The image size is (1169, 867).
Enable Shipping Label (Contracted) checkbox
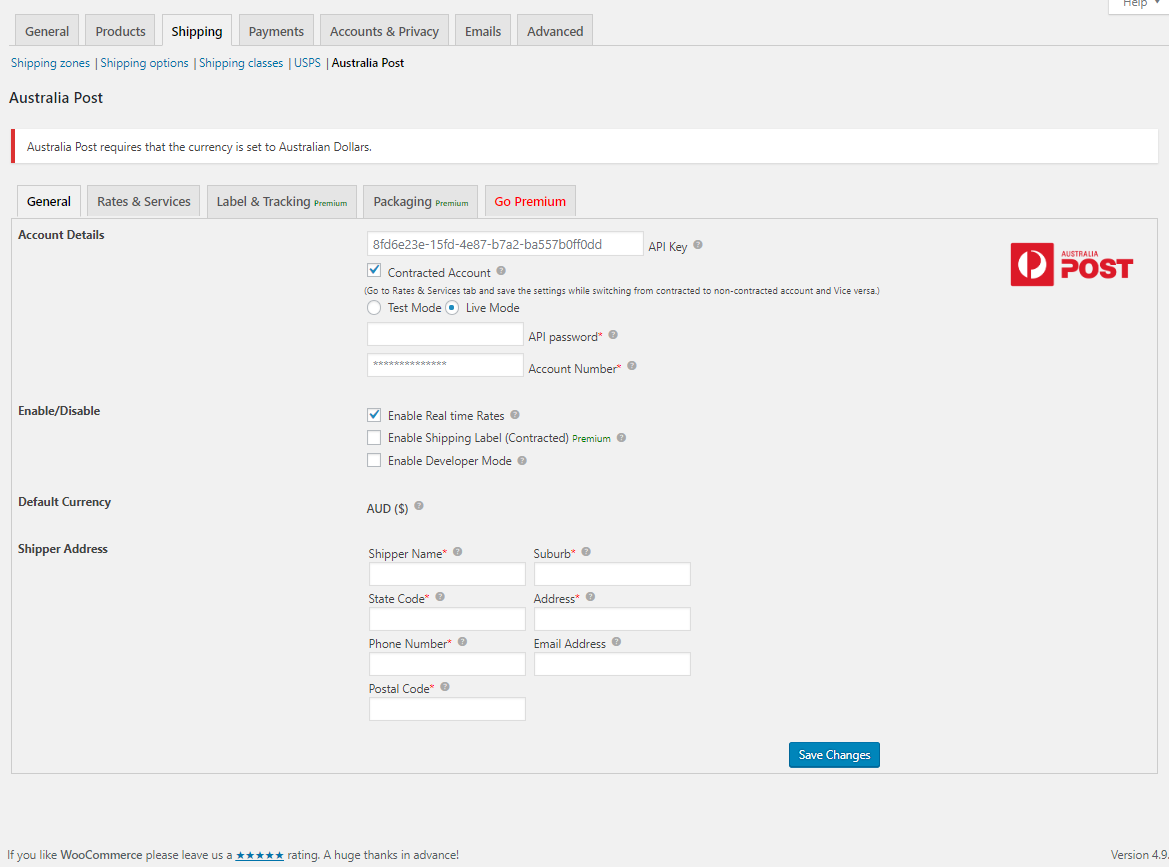click(x=374, y=438)
